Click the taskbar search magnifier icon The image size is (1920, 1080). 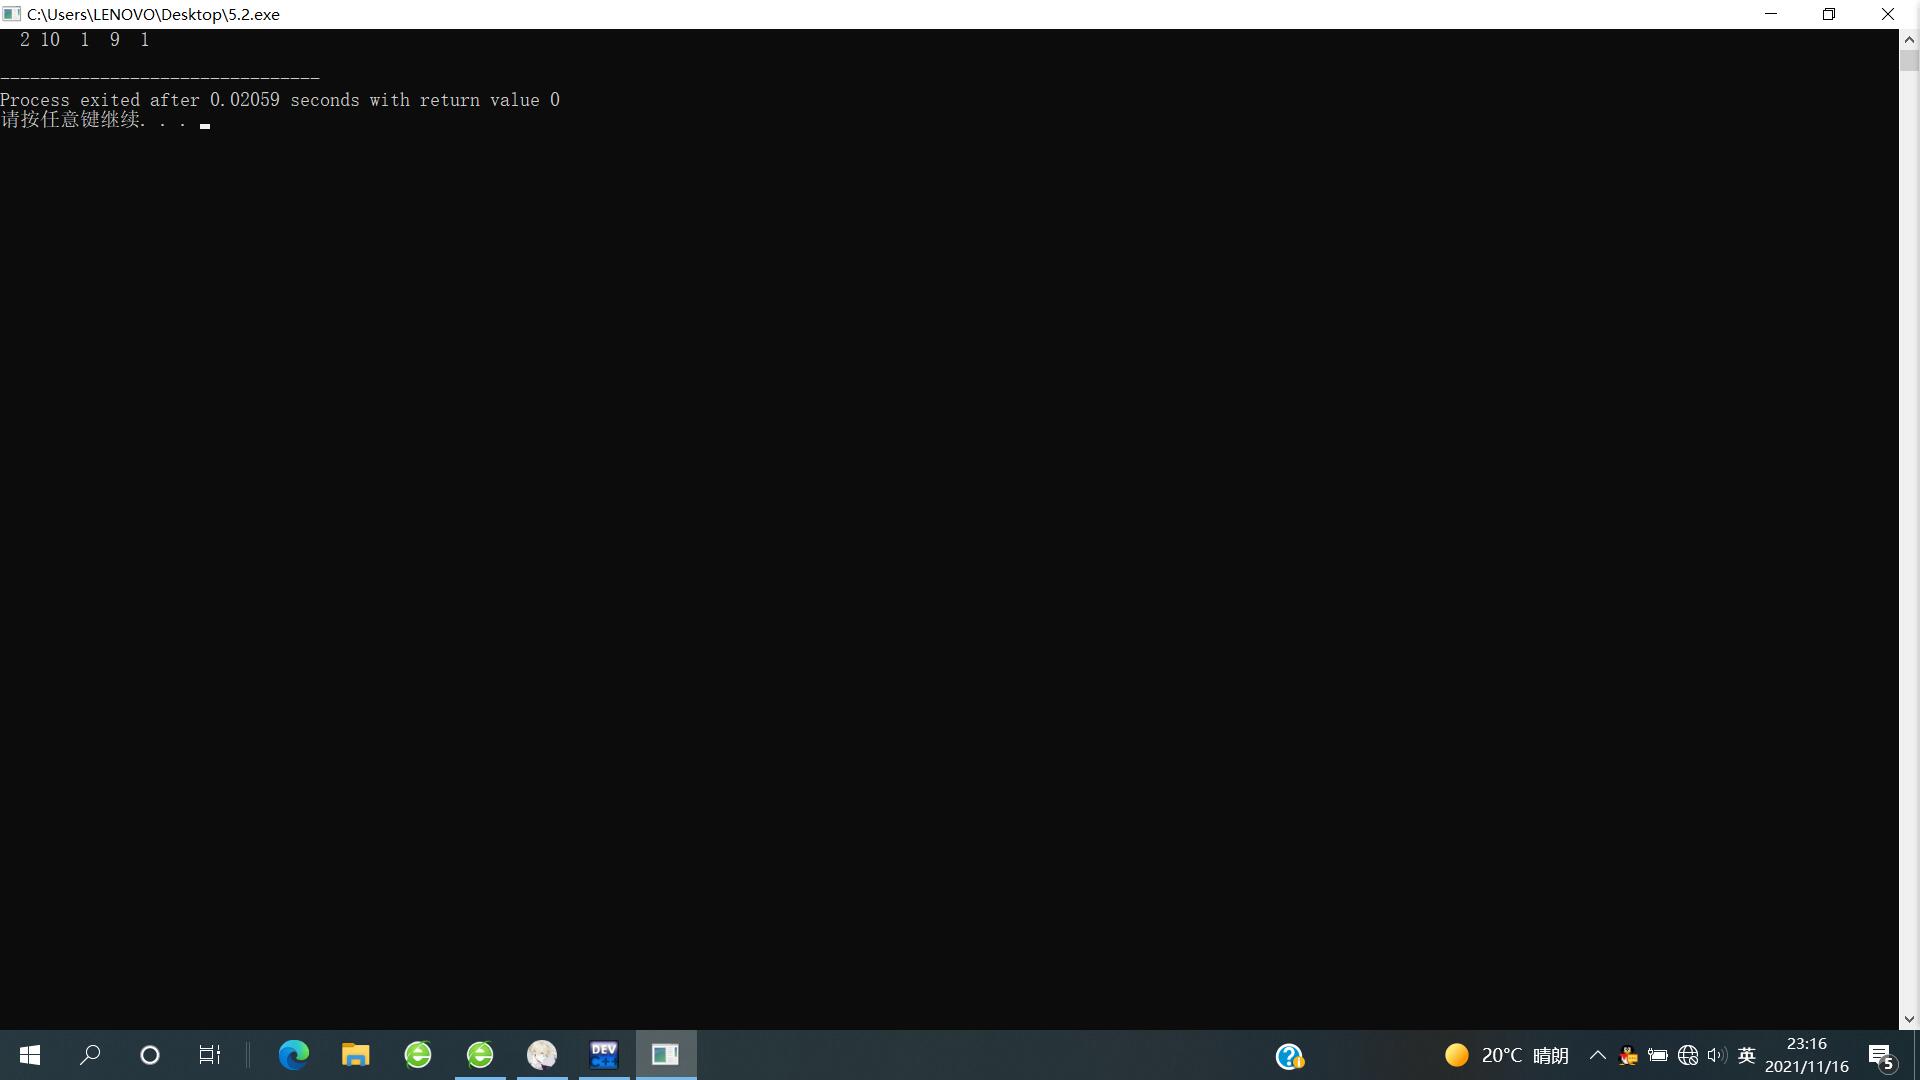tap(90, 1055)
